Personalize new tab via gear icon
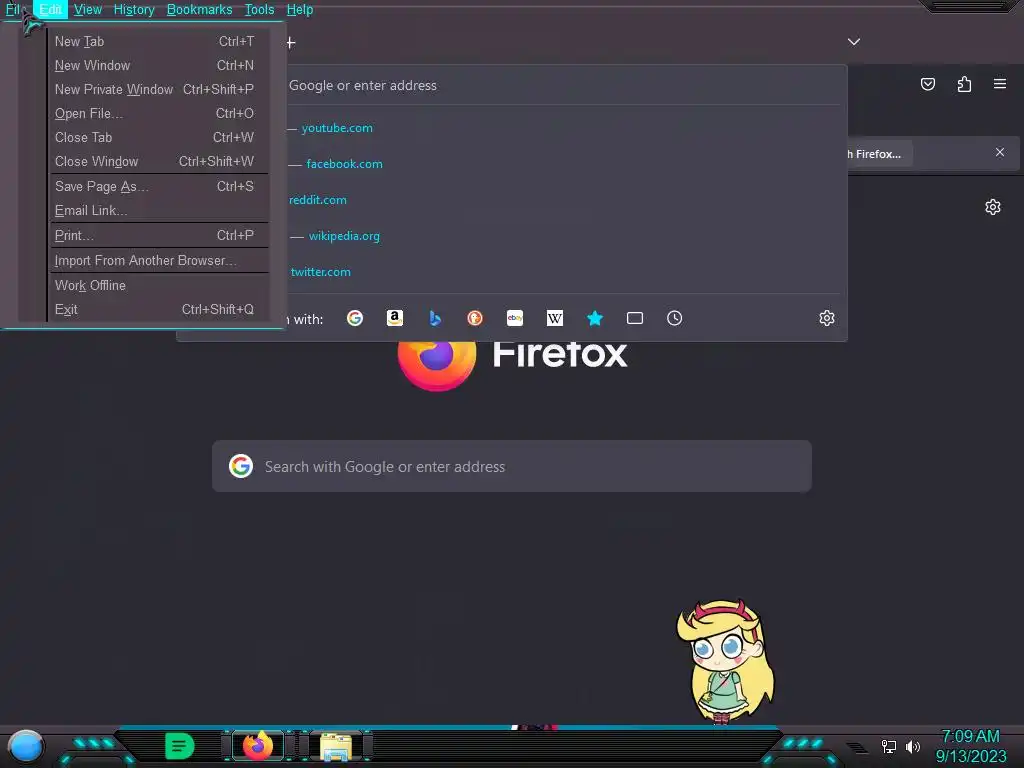This screenshot has width=1024, height=768. click(993, 207)
